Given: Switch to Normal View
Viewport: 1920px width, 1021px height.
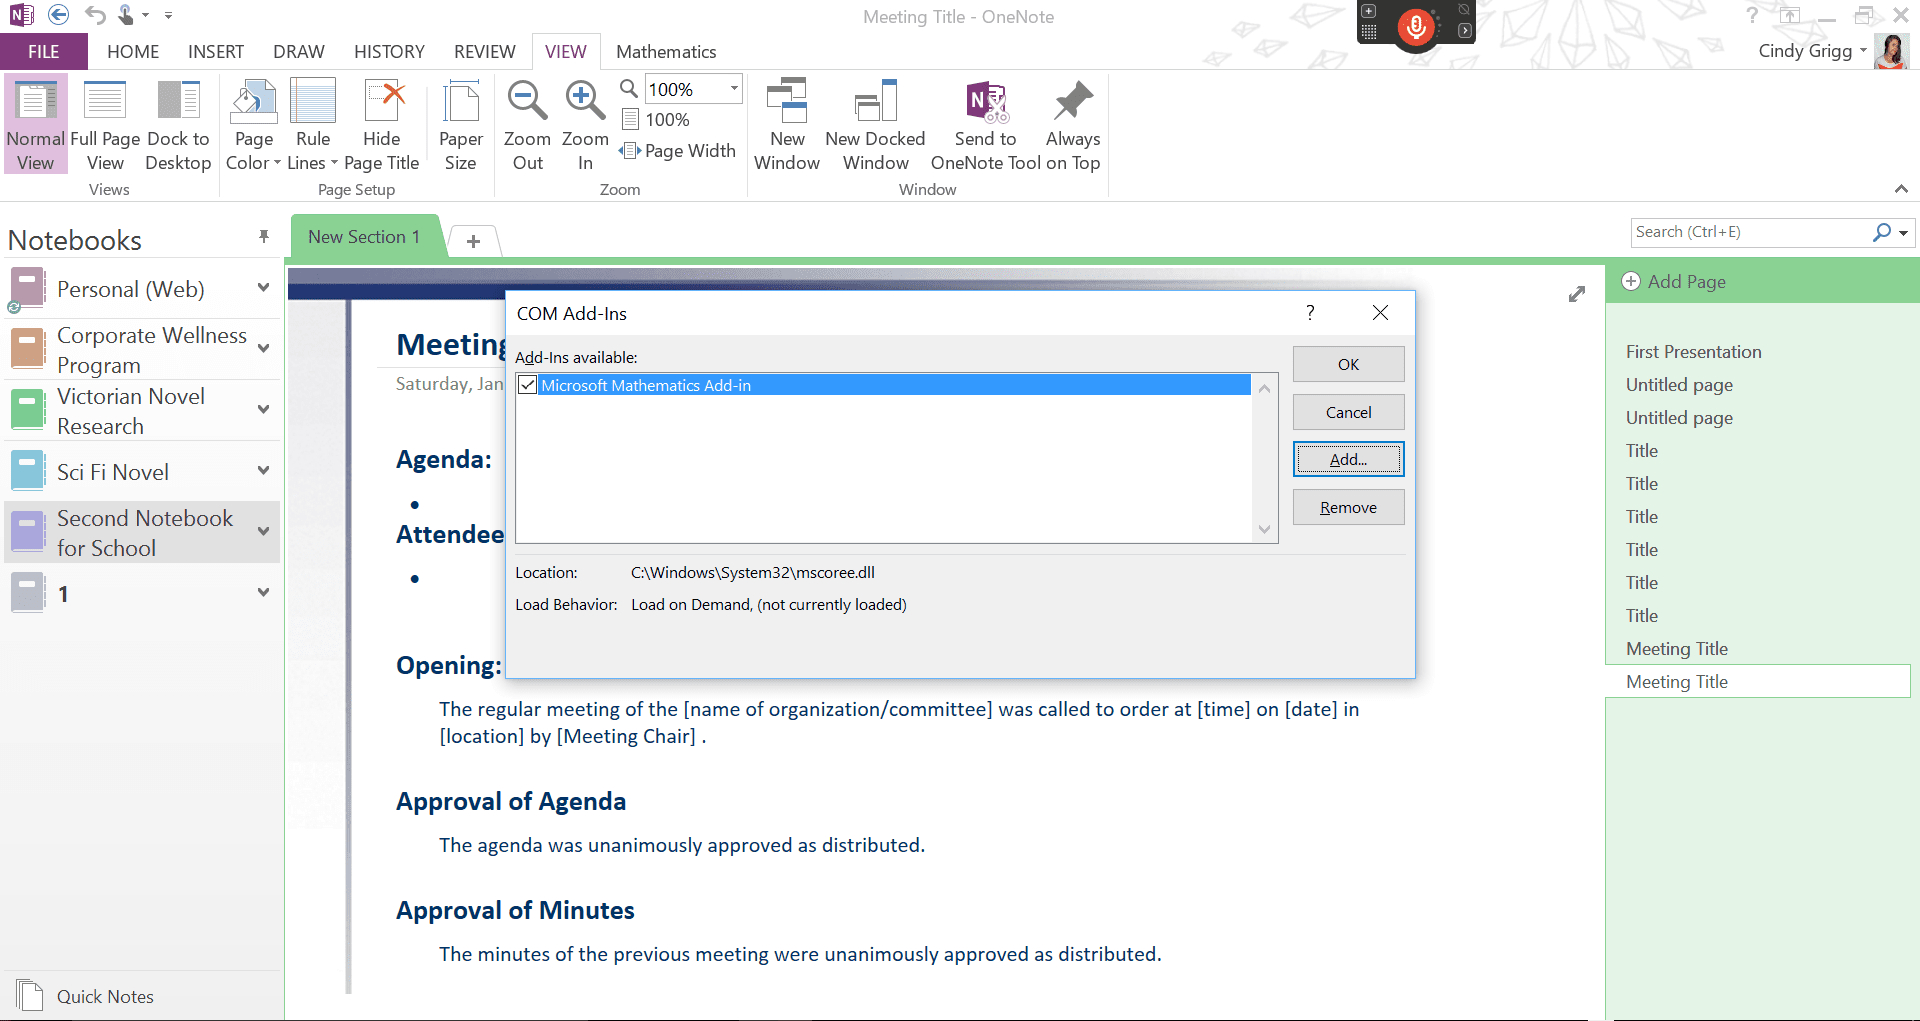Looking at the screenshot, I should 35,125.
